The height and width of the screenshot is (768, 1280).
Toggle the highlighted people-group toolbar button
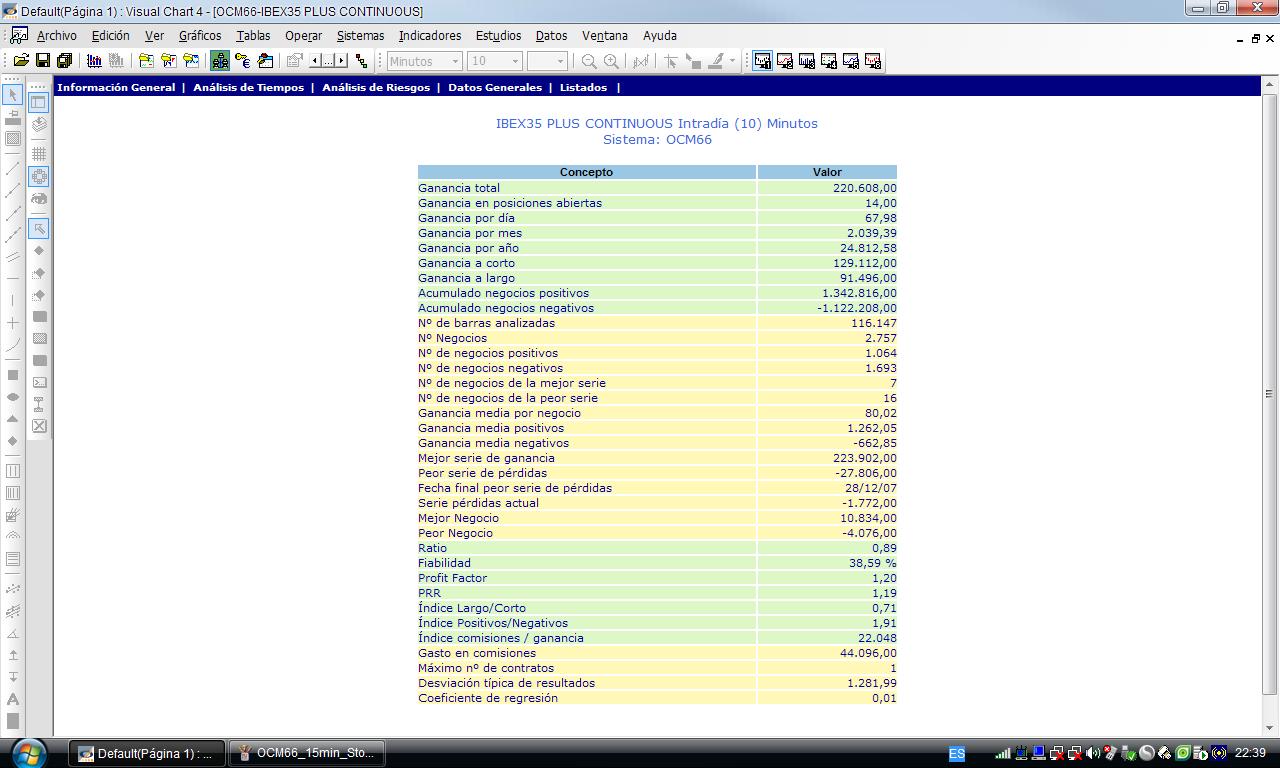coord(220,61)
